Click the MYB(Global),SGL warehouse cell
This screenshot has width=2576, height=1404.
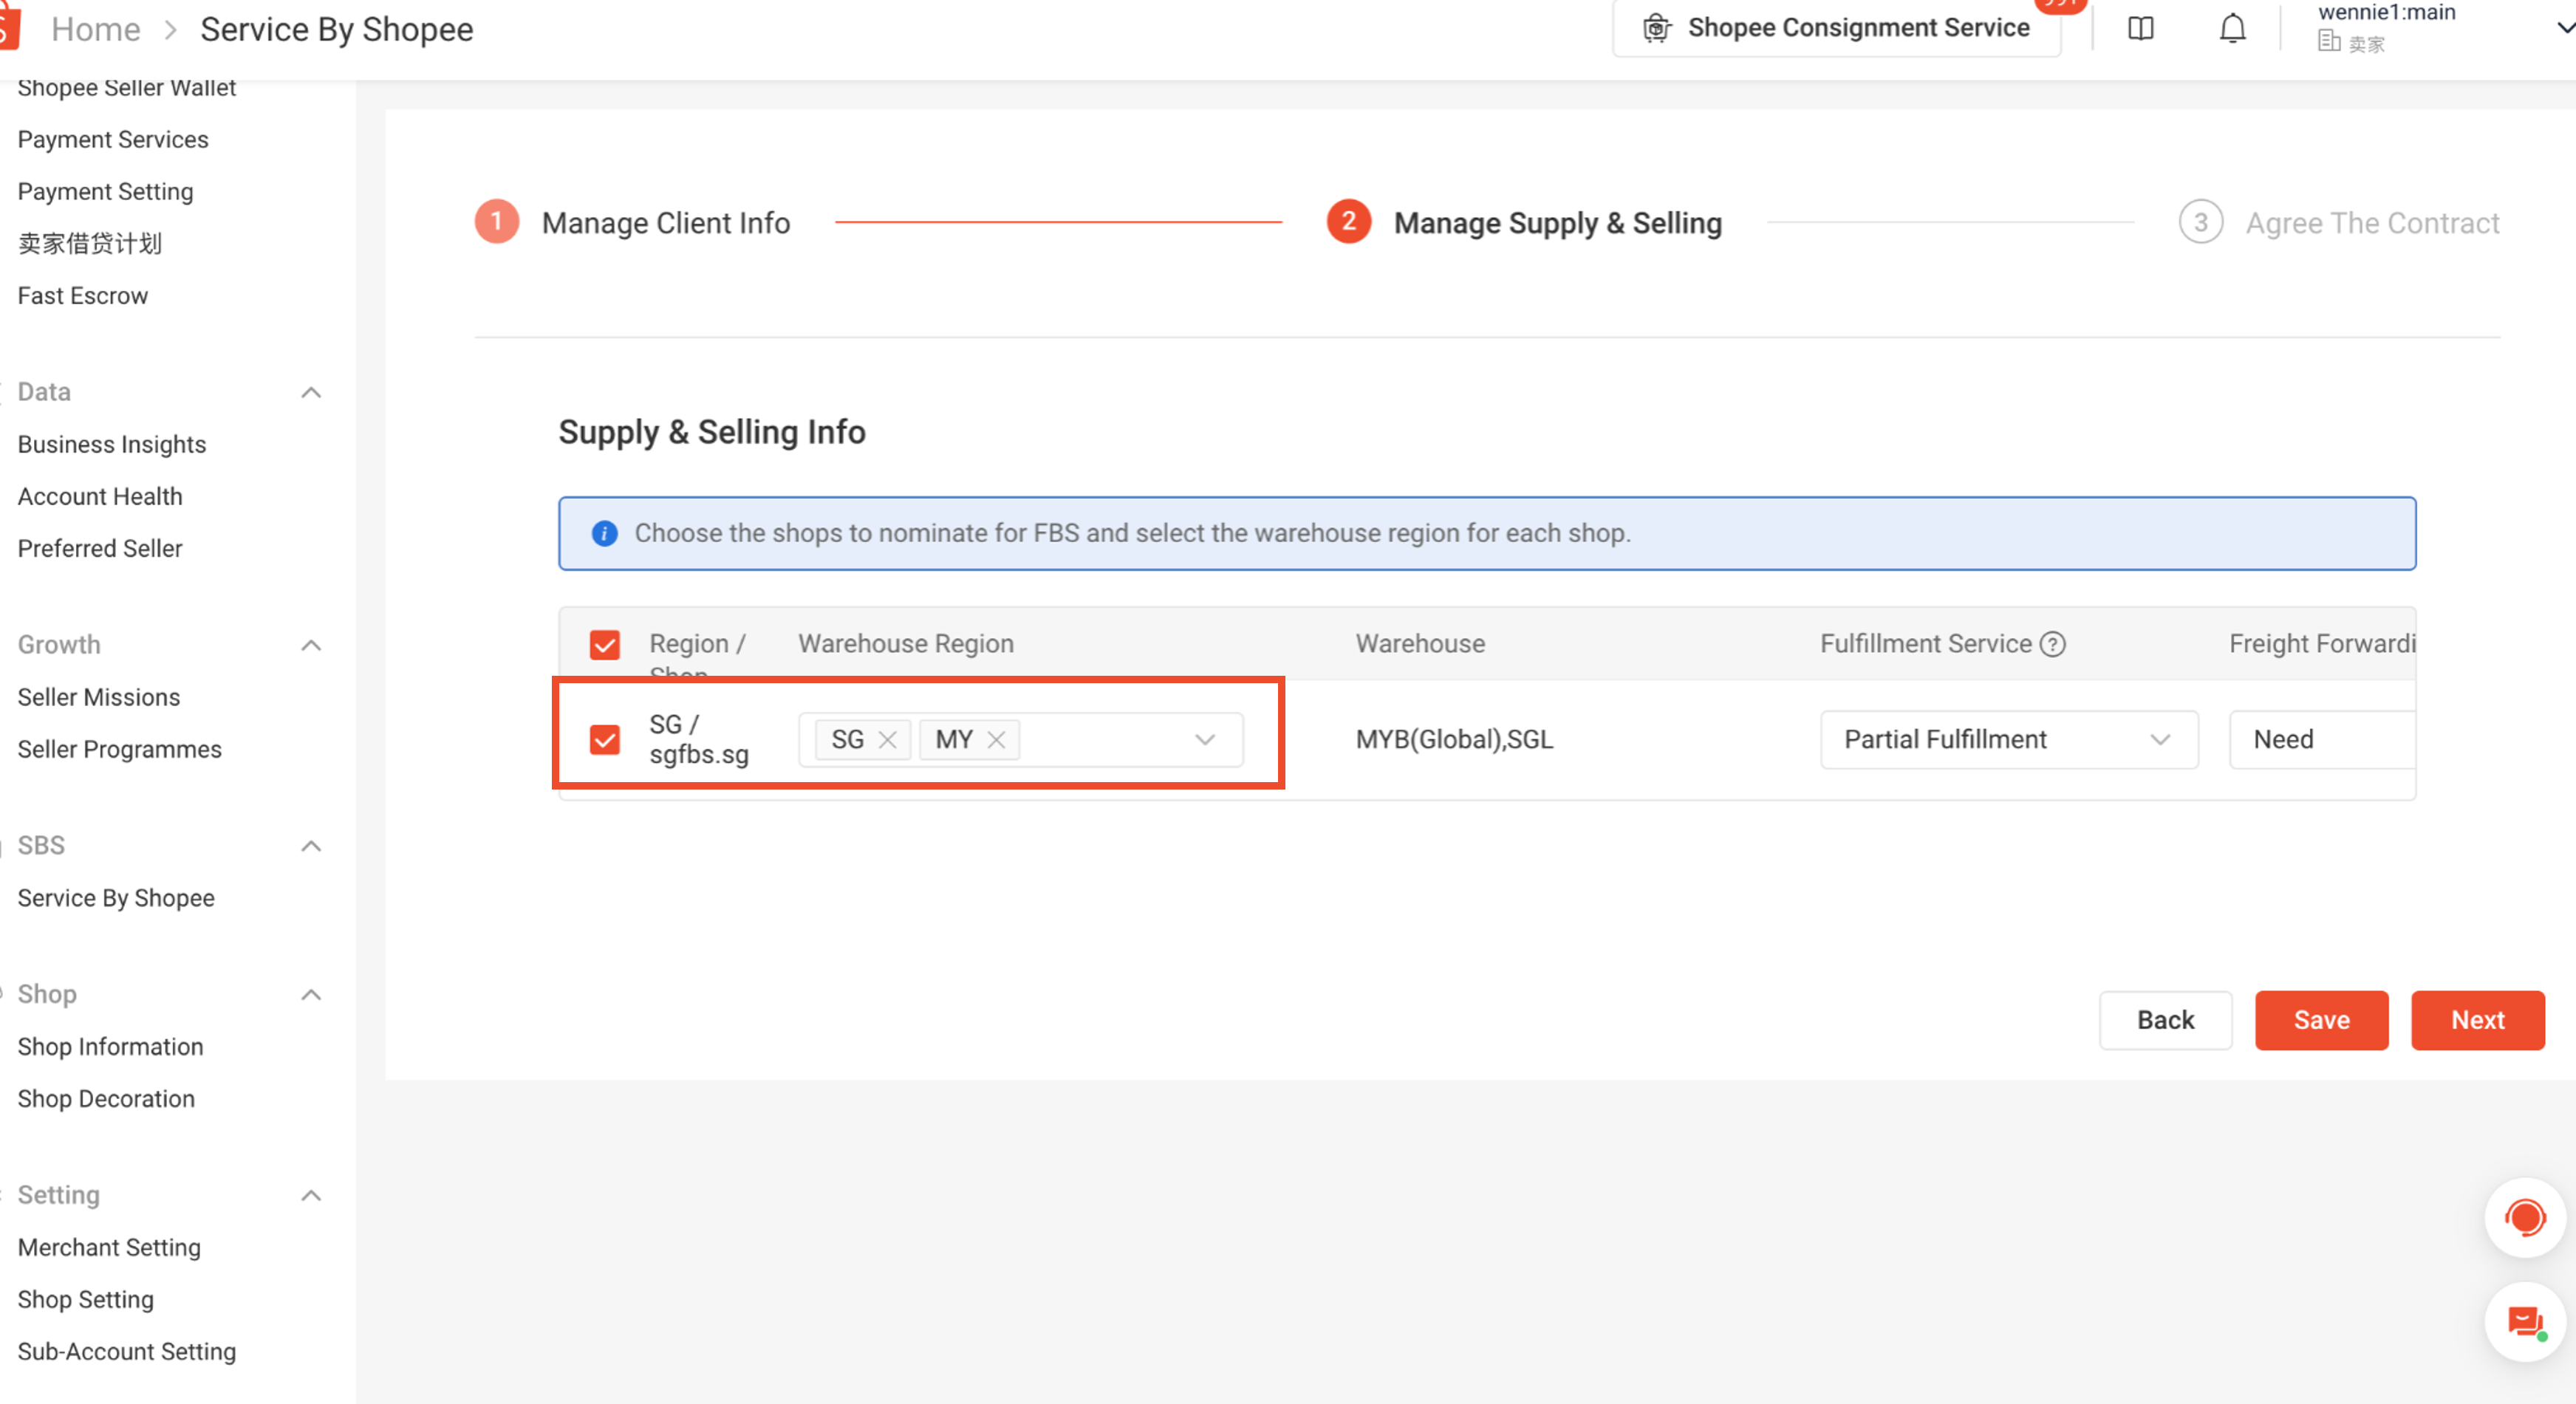pyautogui.click(x=1454, y=739)
